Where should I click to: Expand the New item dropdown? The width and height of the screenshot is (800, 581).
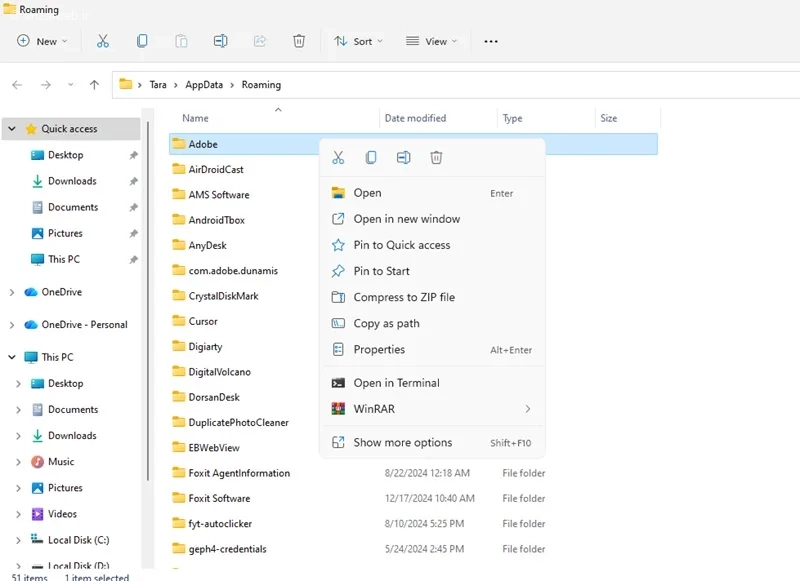42,41
